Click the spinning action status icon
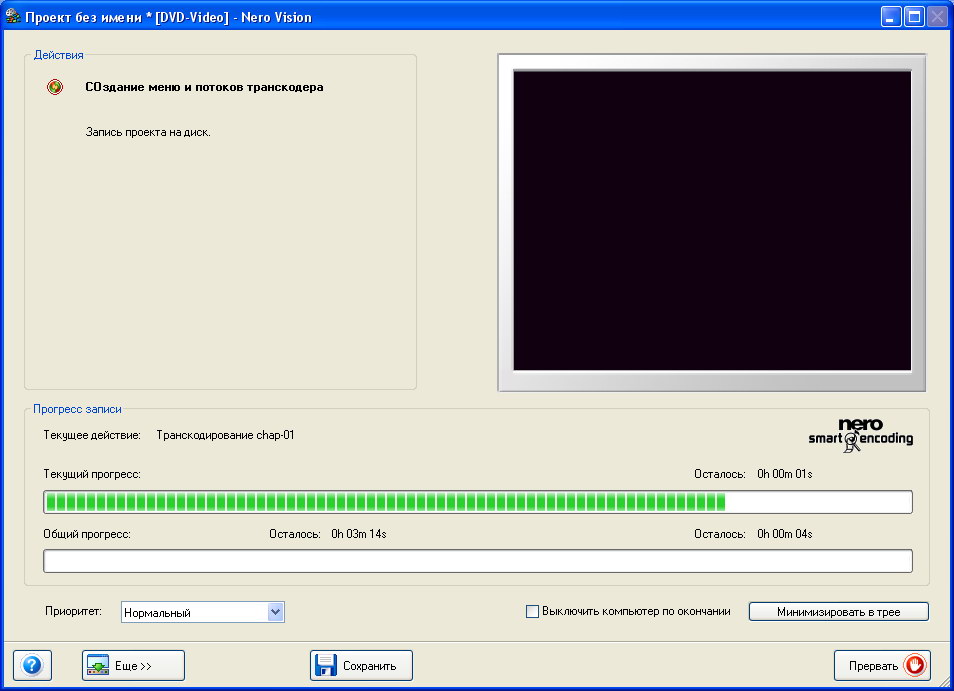Image resolution: width=954 pixels, height=691 pixels. click(55, 87)
